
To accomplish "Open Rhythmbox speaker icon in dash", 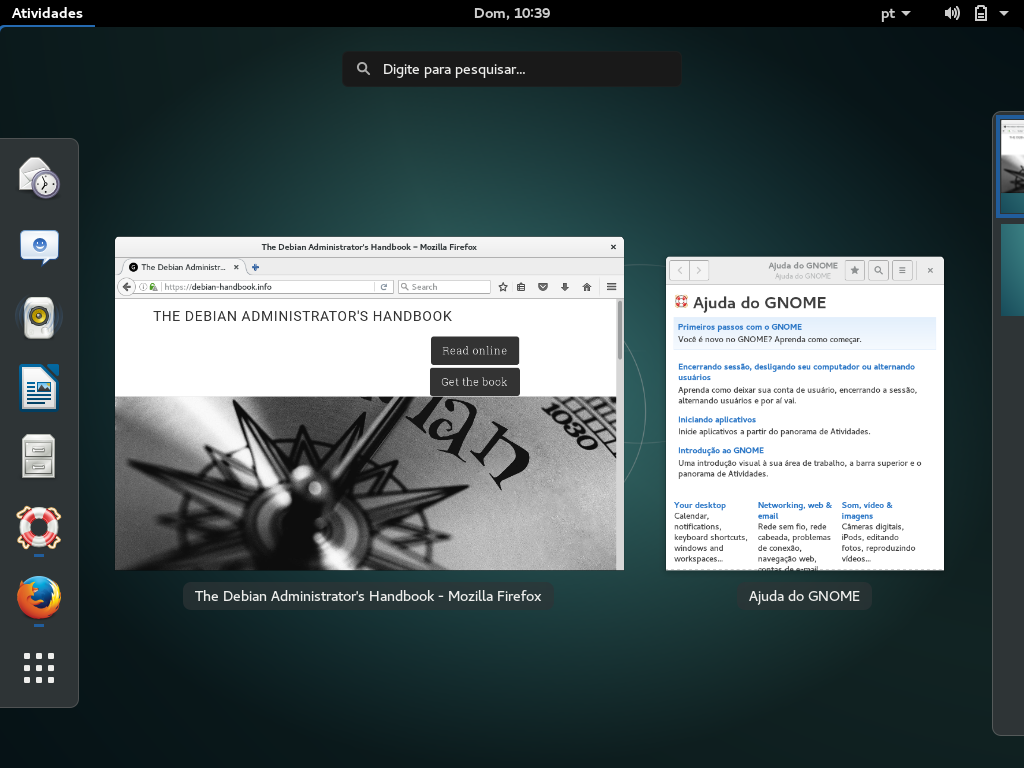I will click(x=39, y=318).
